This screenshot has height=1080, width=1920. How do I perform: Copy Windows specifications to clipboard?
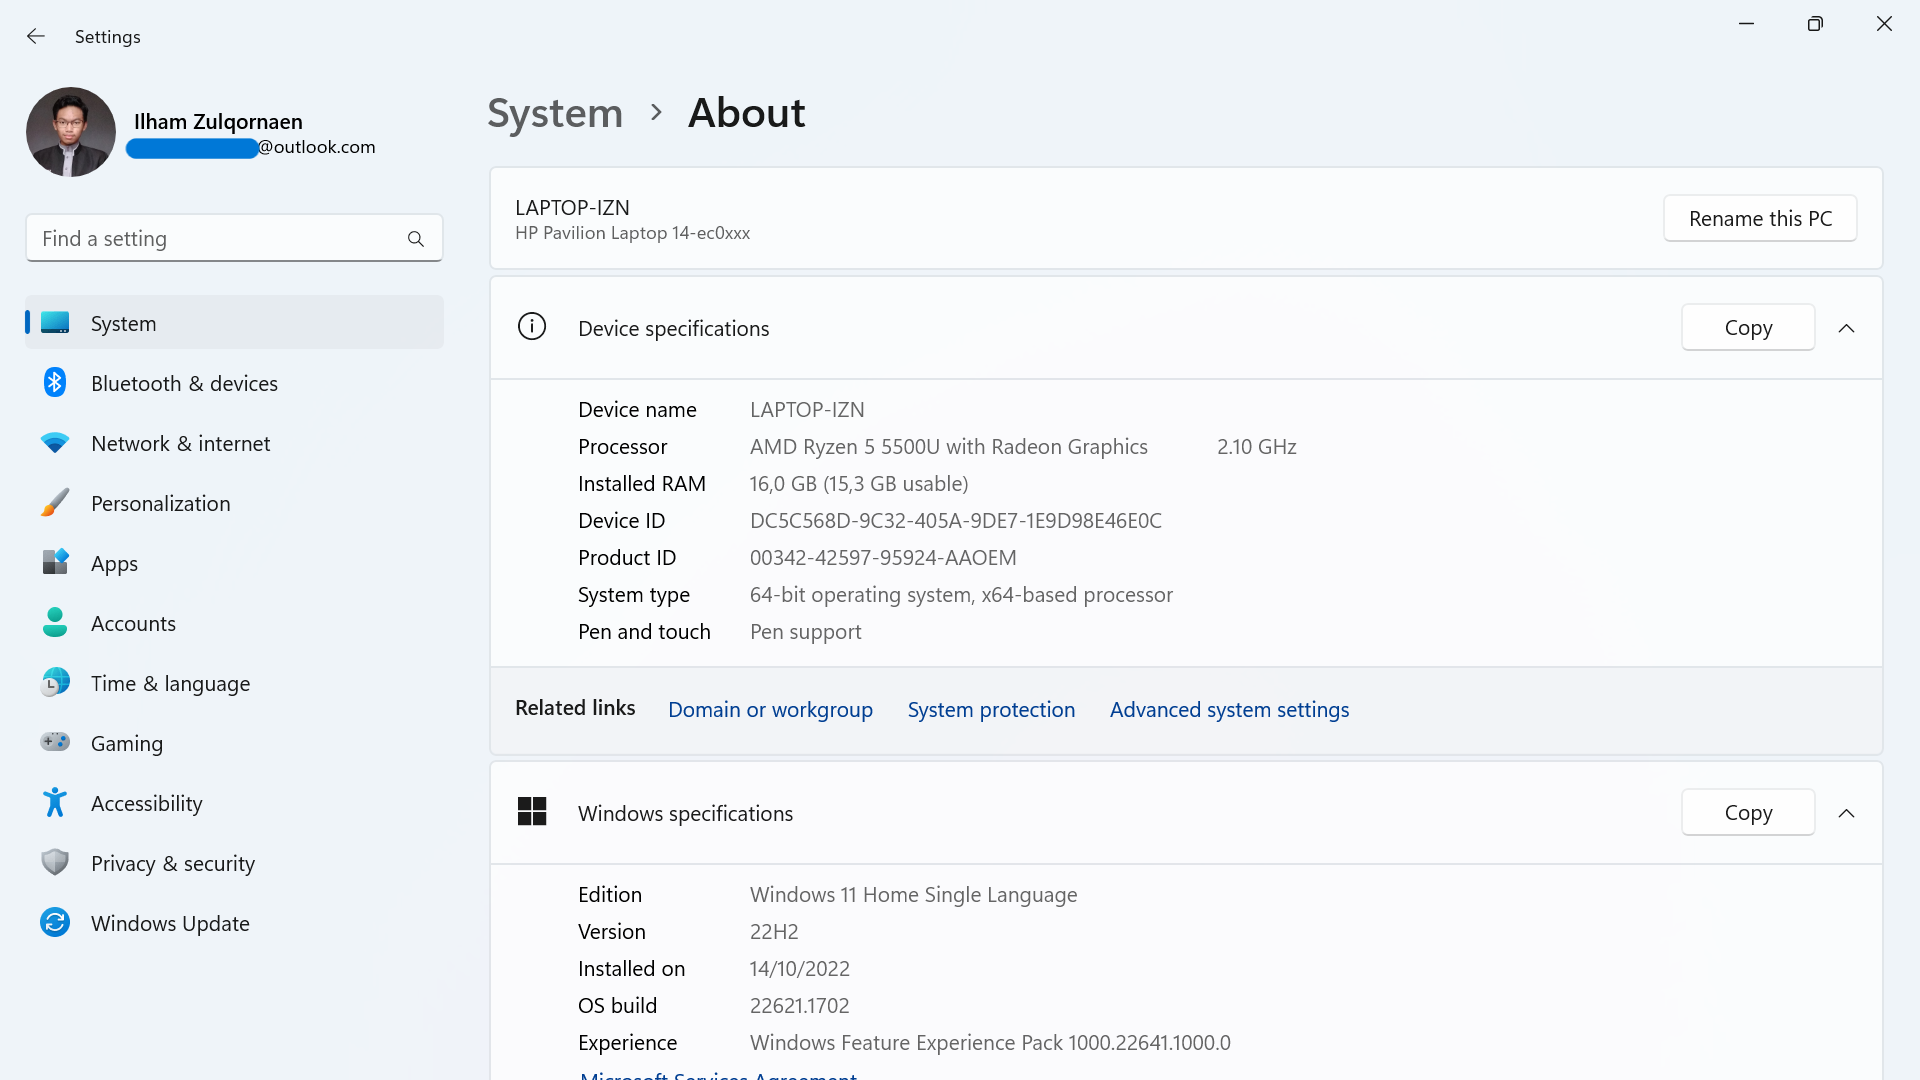(x=1747, y=812)
